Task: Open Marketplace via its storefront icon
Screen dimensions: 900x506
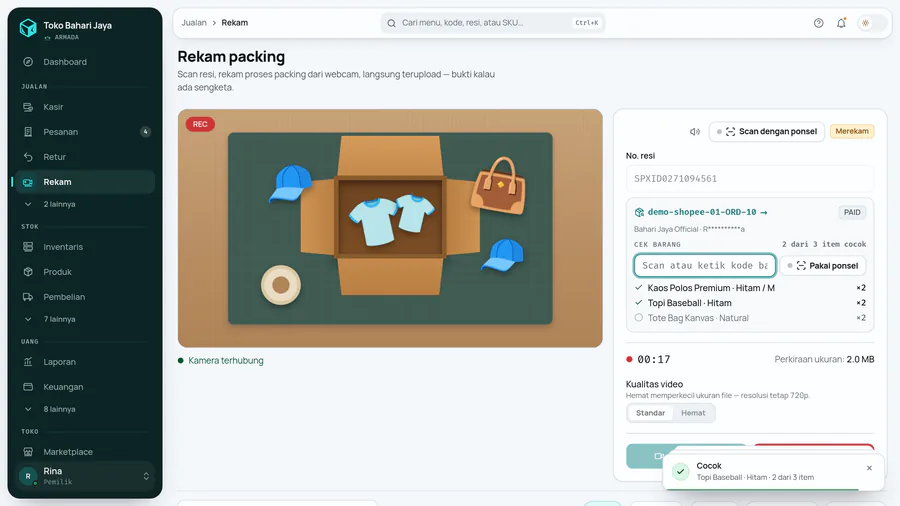Action: click(28, 451)
